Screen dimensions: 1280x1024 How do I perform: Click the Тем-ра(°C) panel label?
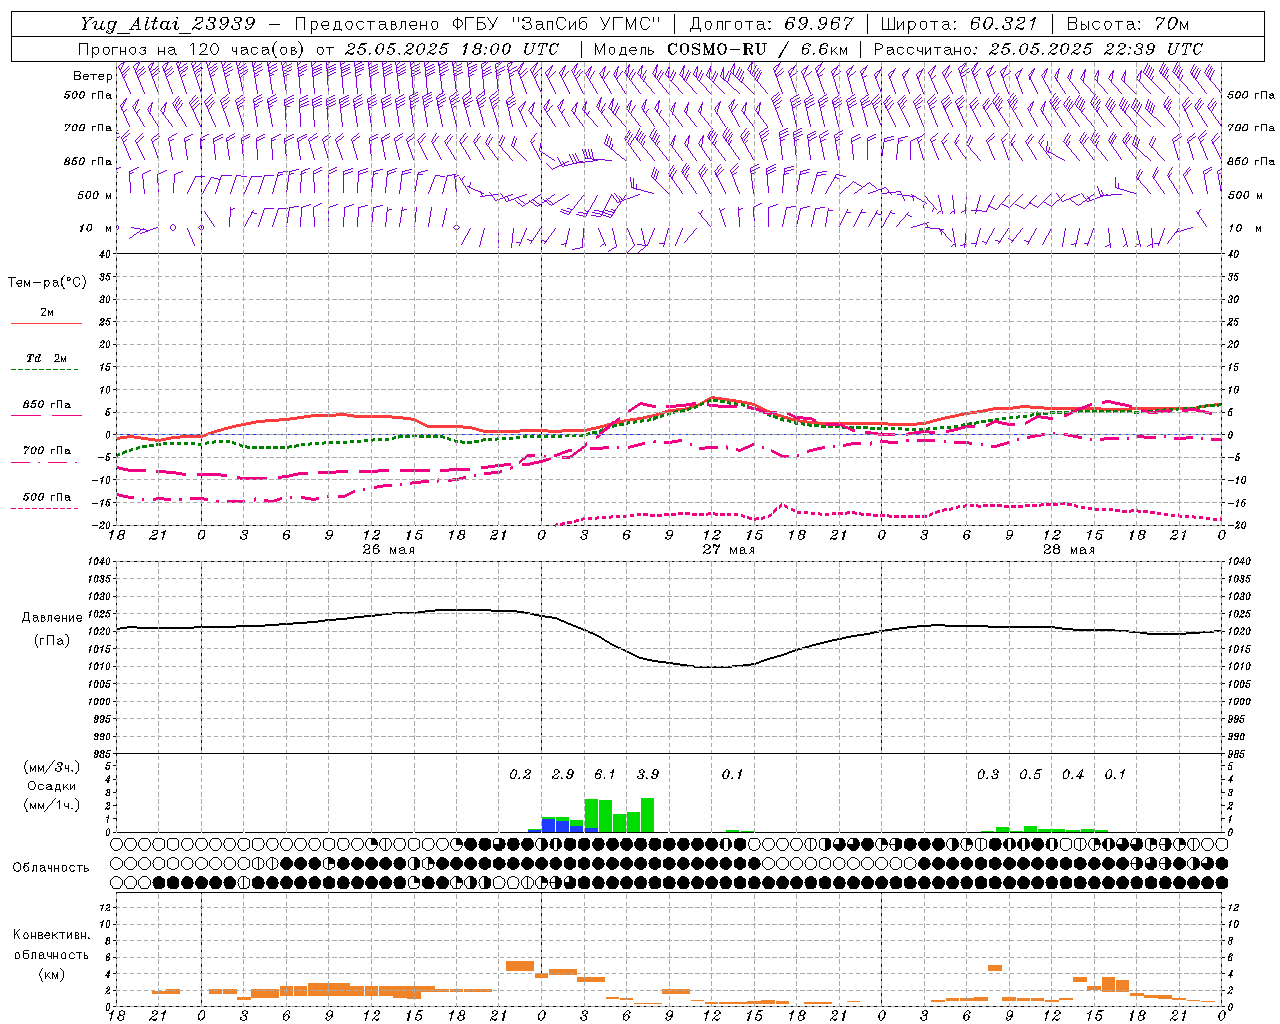point(47,283)
